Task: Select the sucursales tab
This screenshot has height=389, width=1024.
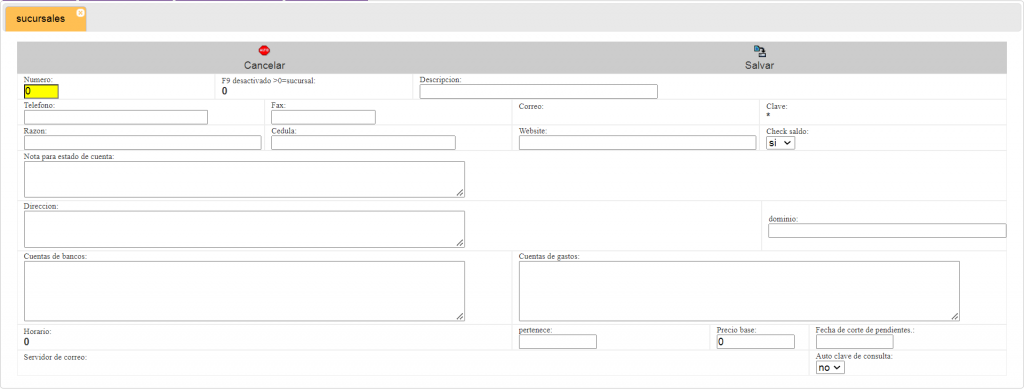Action: (x=45, y=20)
